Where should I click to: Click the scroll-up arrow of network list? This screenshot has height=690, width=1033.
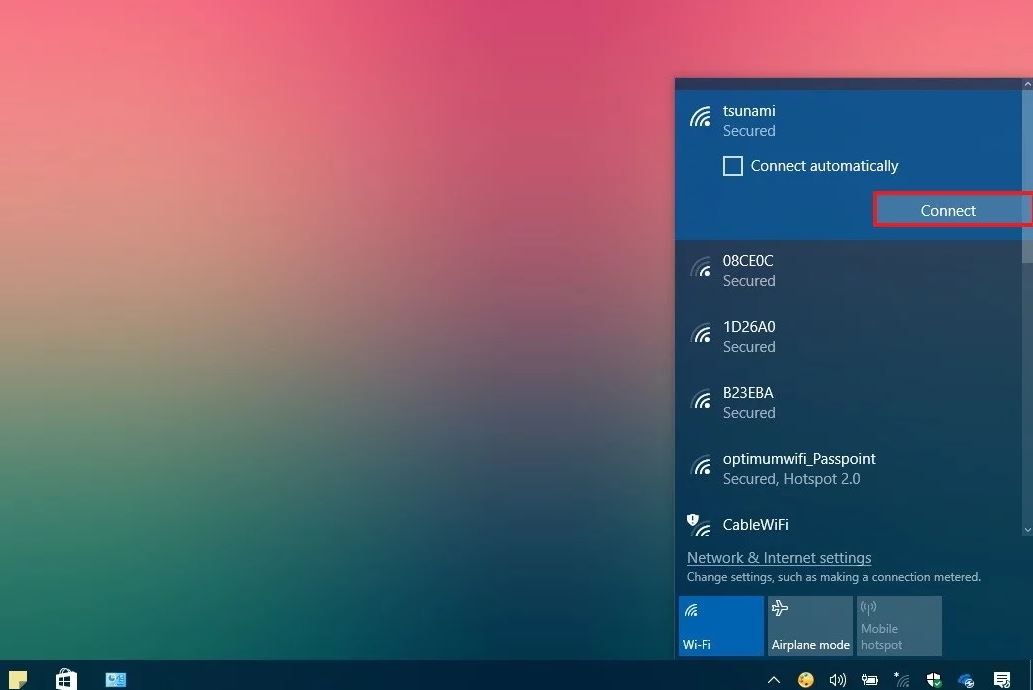pyautogui.click(x=1027, y=84)
